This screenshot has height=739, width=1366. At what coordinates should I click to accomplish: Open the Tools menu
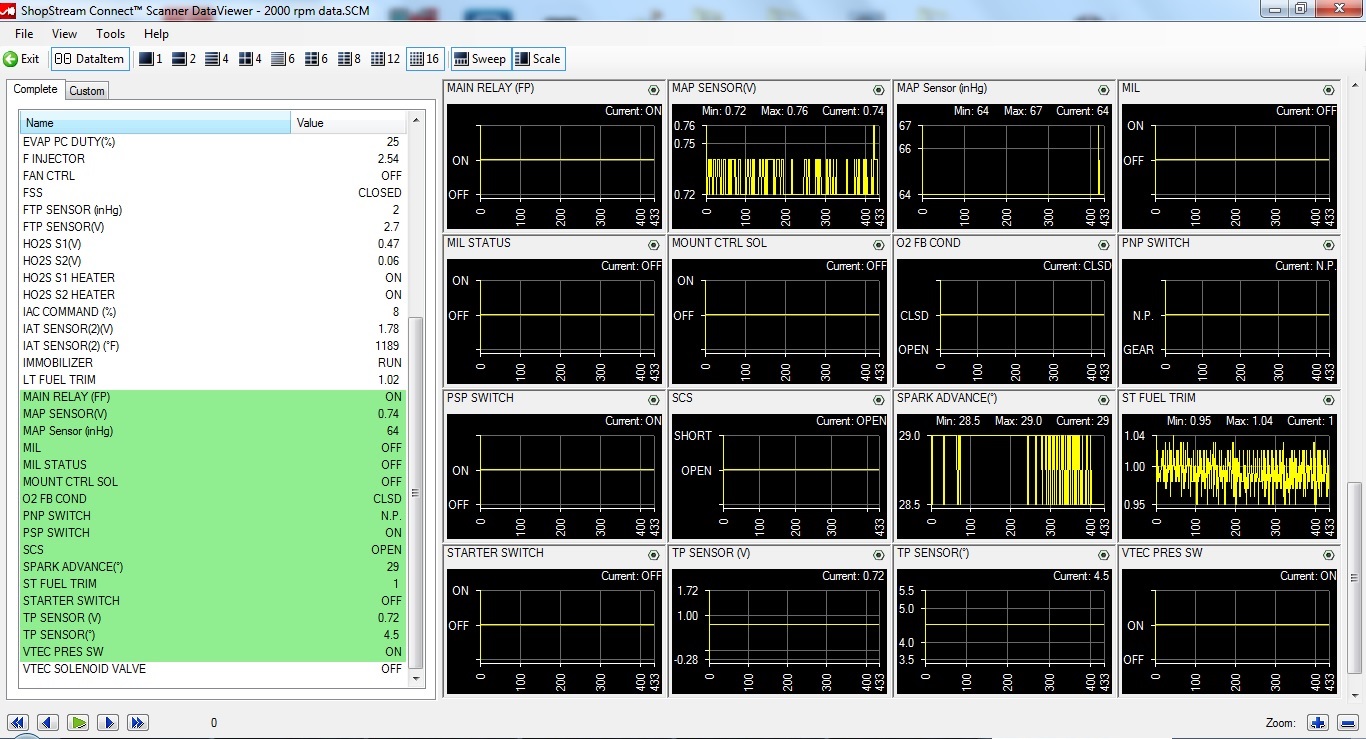(110, 34)
